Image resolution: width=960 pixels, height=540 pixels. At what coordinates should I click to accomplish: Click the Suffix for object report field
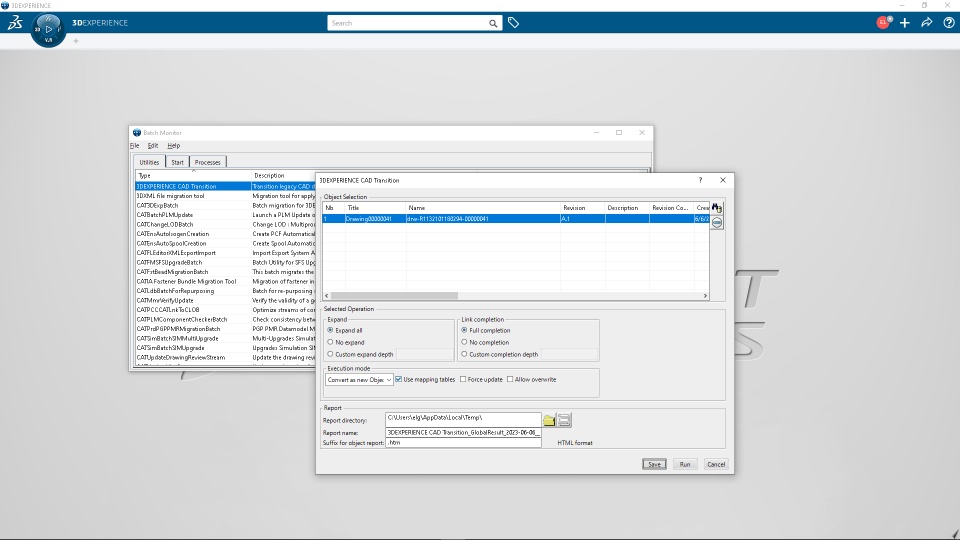463,442
